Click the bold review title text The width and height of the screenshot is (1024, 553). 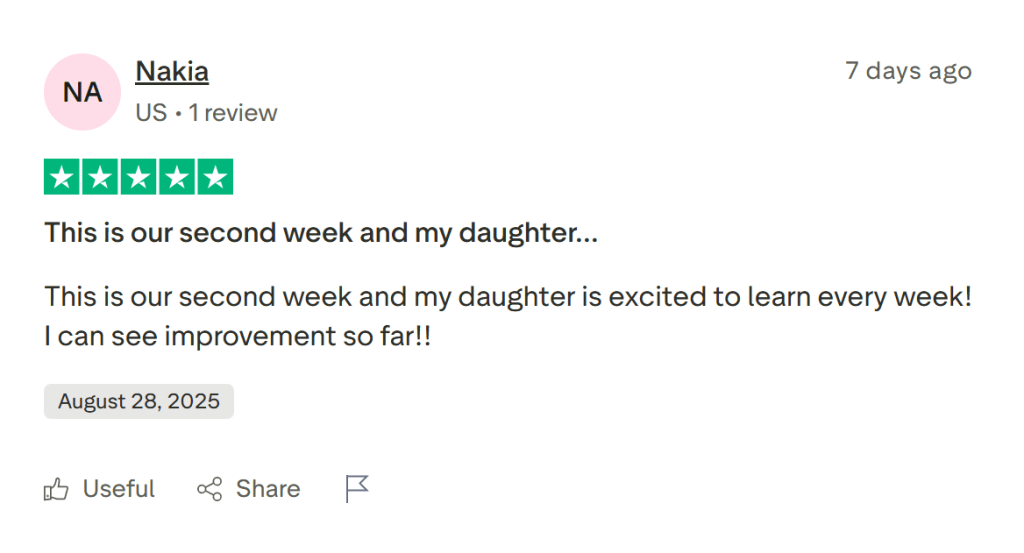(x=320, y=233)
